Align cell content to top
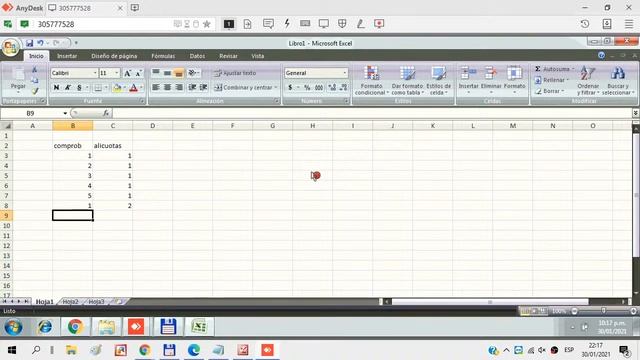This screenshot has width=640, height=360. point(156,73)
